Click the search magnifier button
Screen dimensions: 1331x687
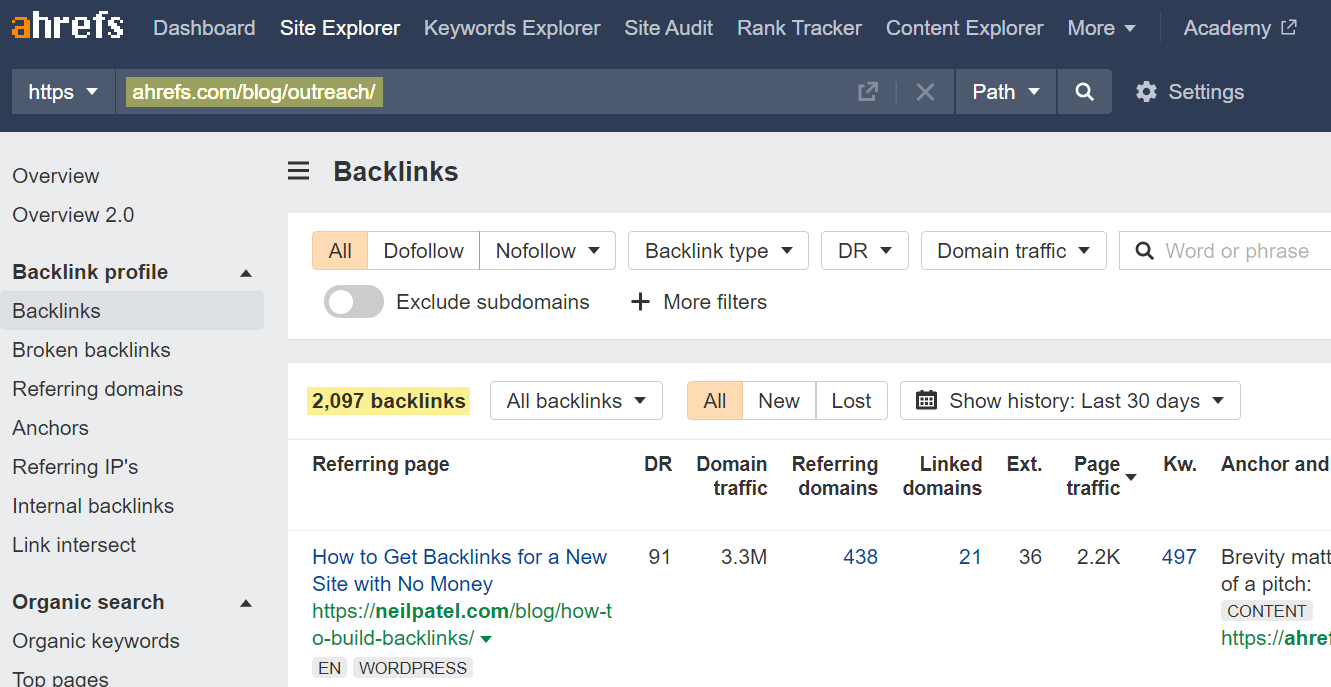click(1084, 92)
